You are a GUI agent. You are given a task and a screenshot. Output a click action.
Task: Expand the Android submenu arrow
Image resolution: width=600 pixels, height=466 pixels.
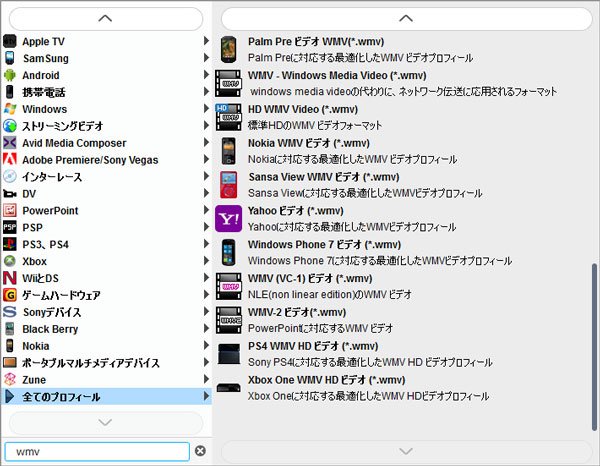[206, 75]
